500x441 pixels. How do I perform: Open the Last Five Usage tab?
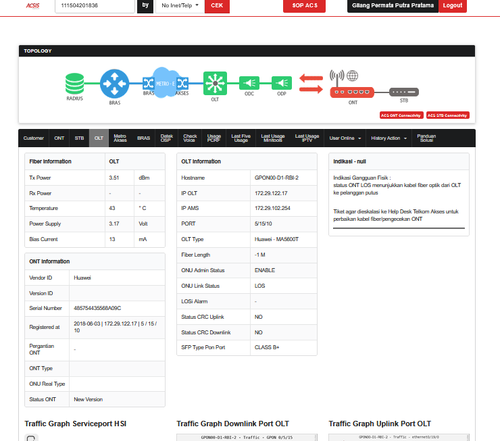(x=241, y=138)
